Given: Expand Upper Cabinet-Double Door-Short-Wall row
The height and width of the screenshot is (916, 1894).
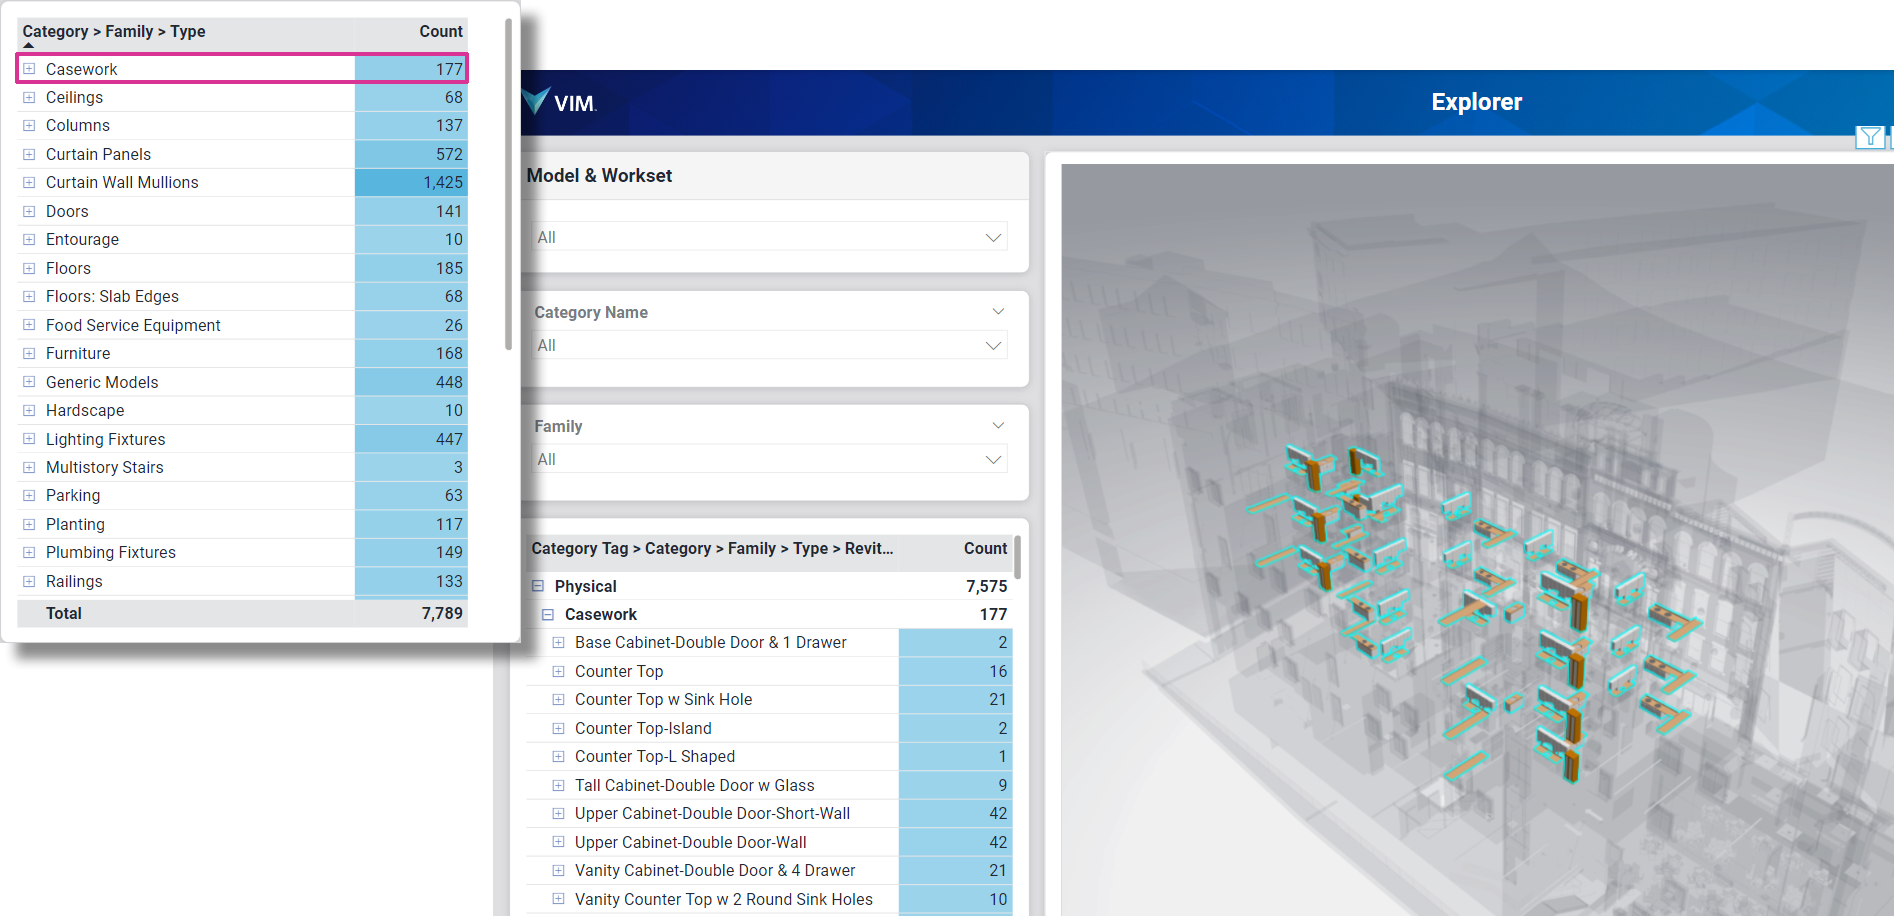Looking at the screenshot, I should [558, 813].
